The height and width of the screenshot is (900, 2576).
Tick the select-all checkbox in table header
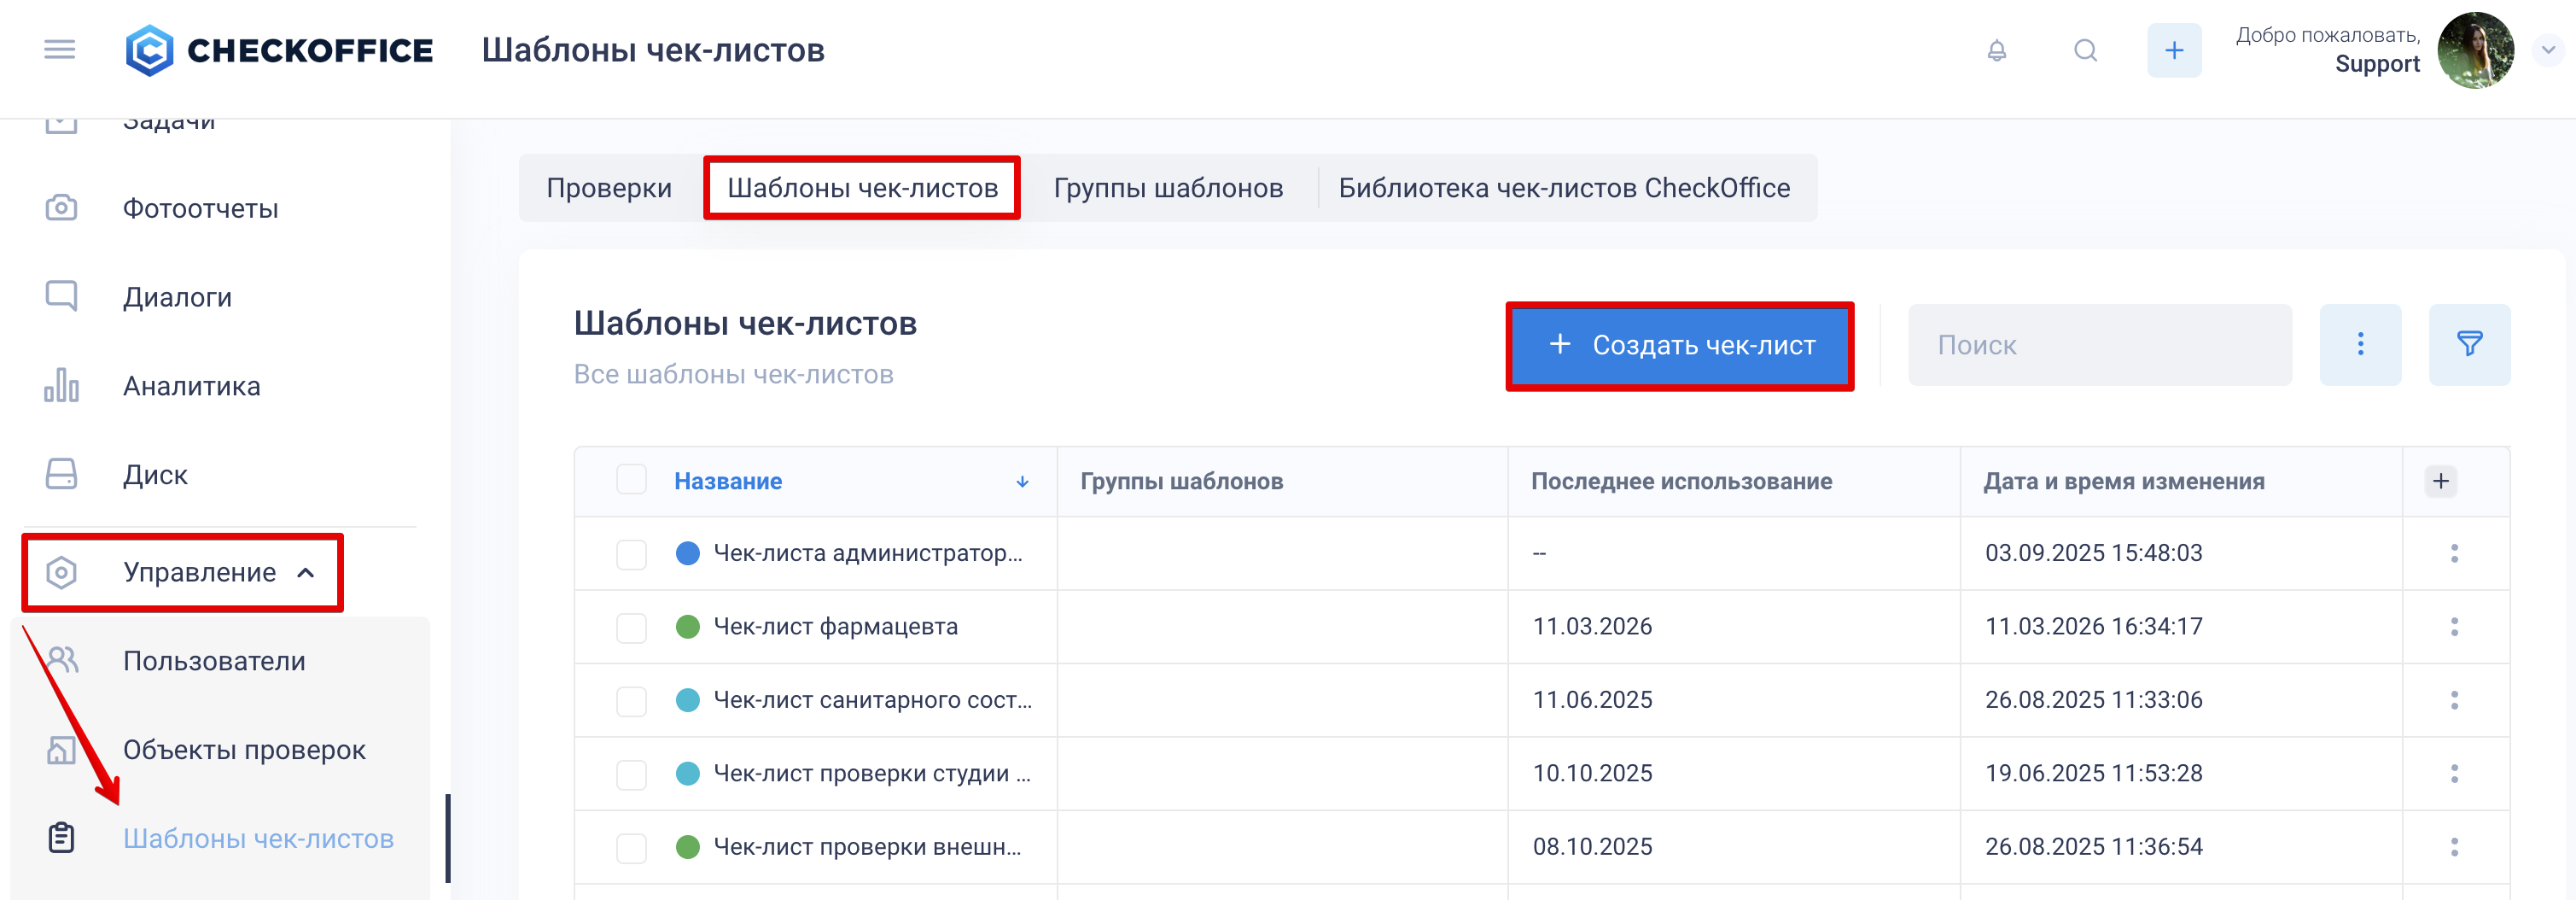click(x=631, y=480)
